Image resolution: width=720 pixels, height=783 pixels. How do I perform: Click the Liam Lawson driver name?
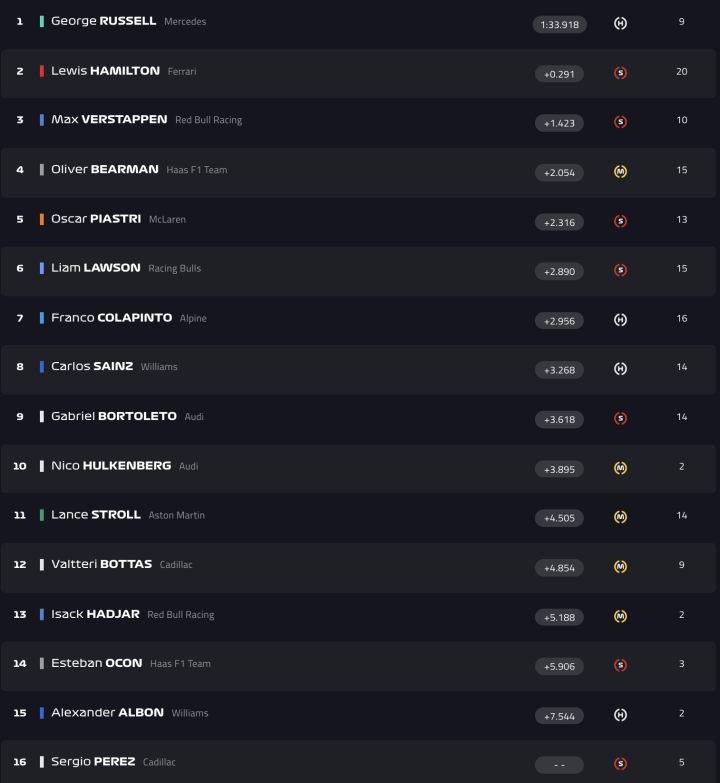click(x=95, y=268)
